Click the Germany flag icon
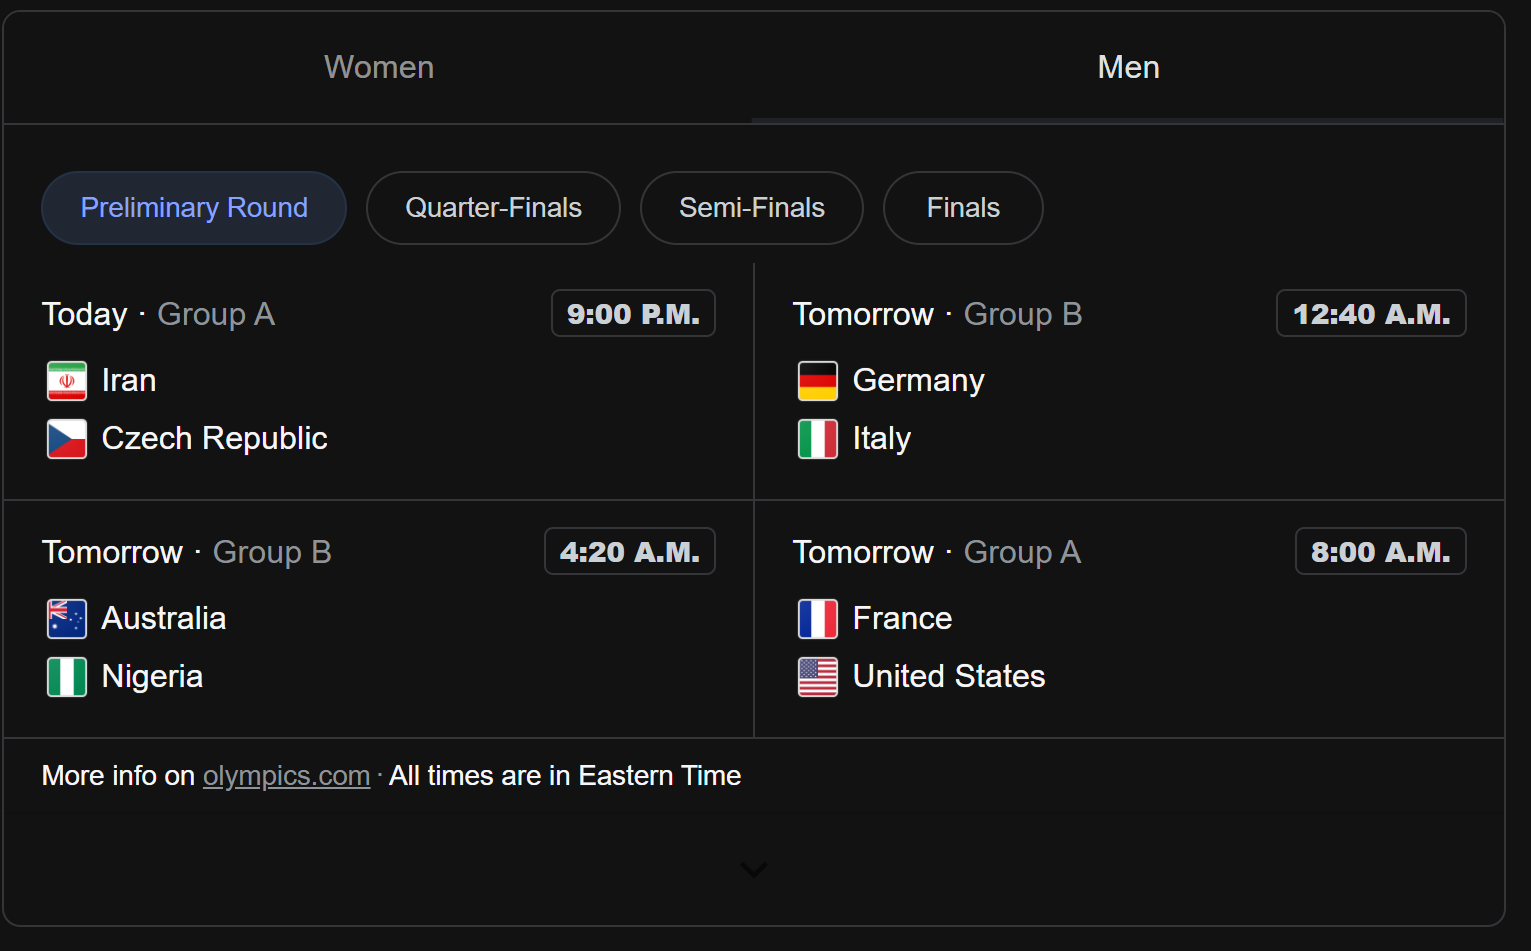1531x951 pixels. 817,381
